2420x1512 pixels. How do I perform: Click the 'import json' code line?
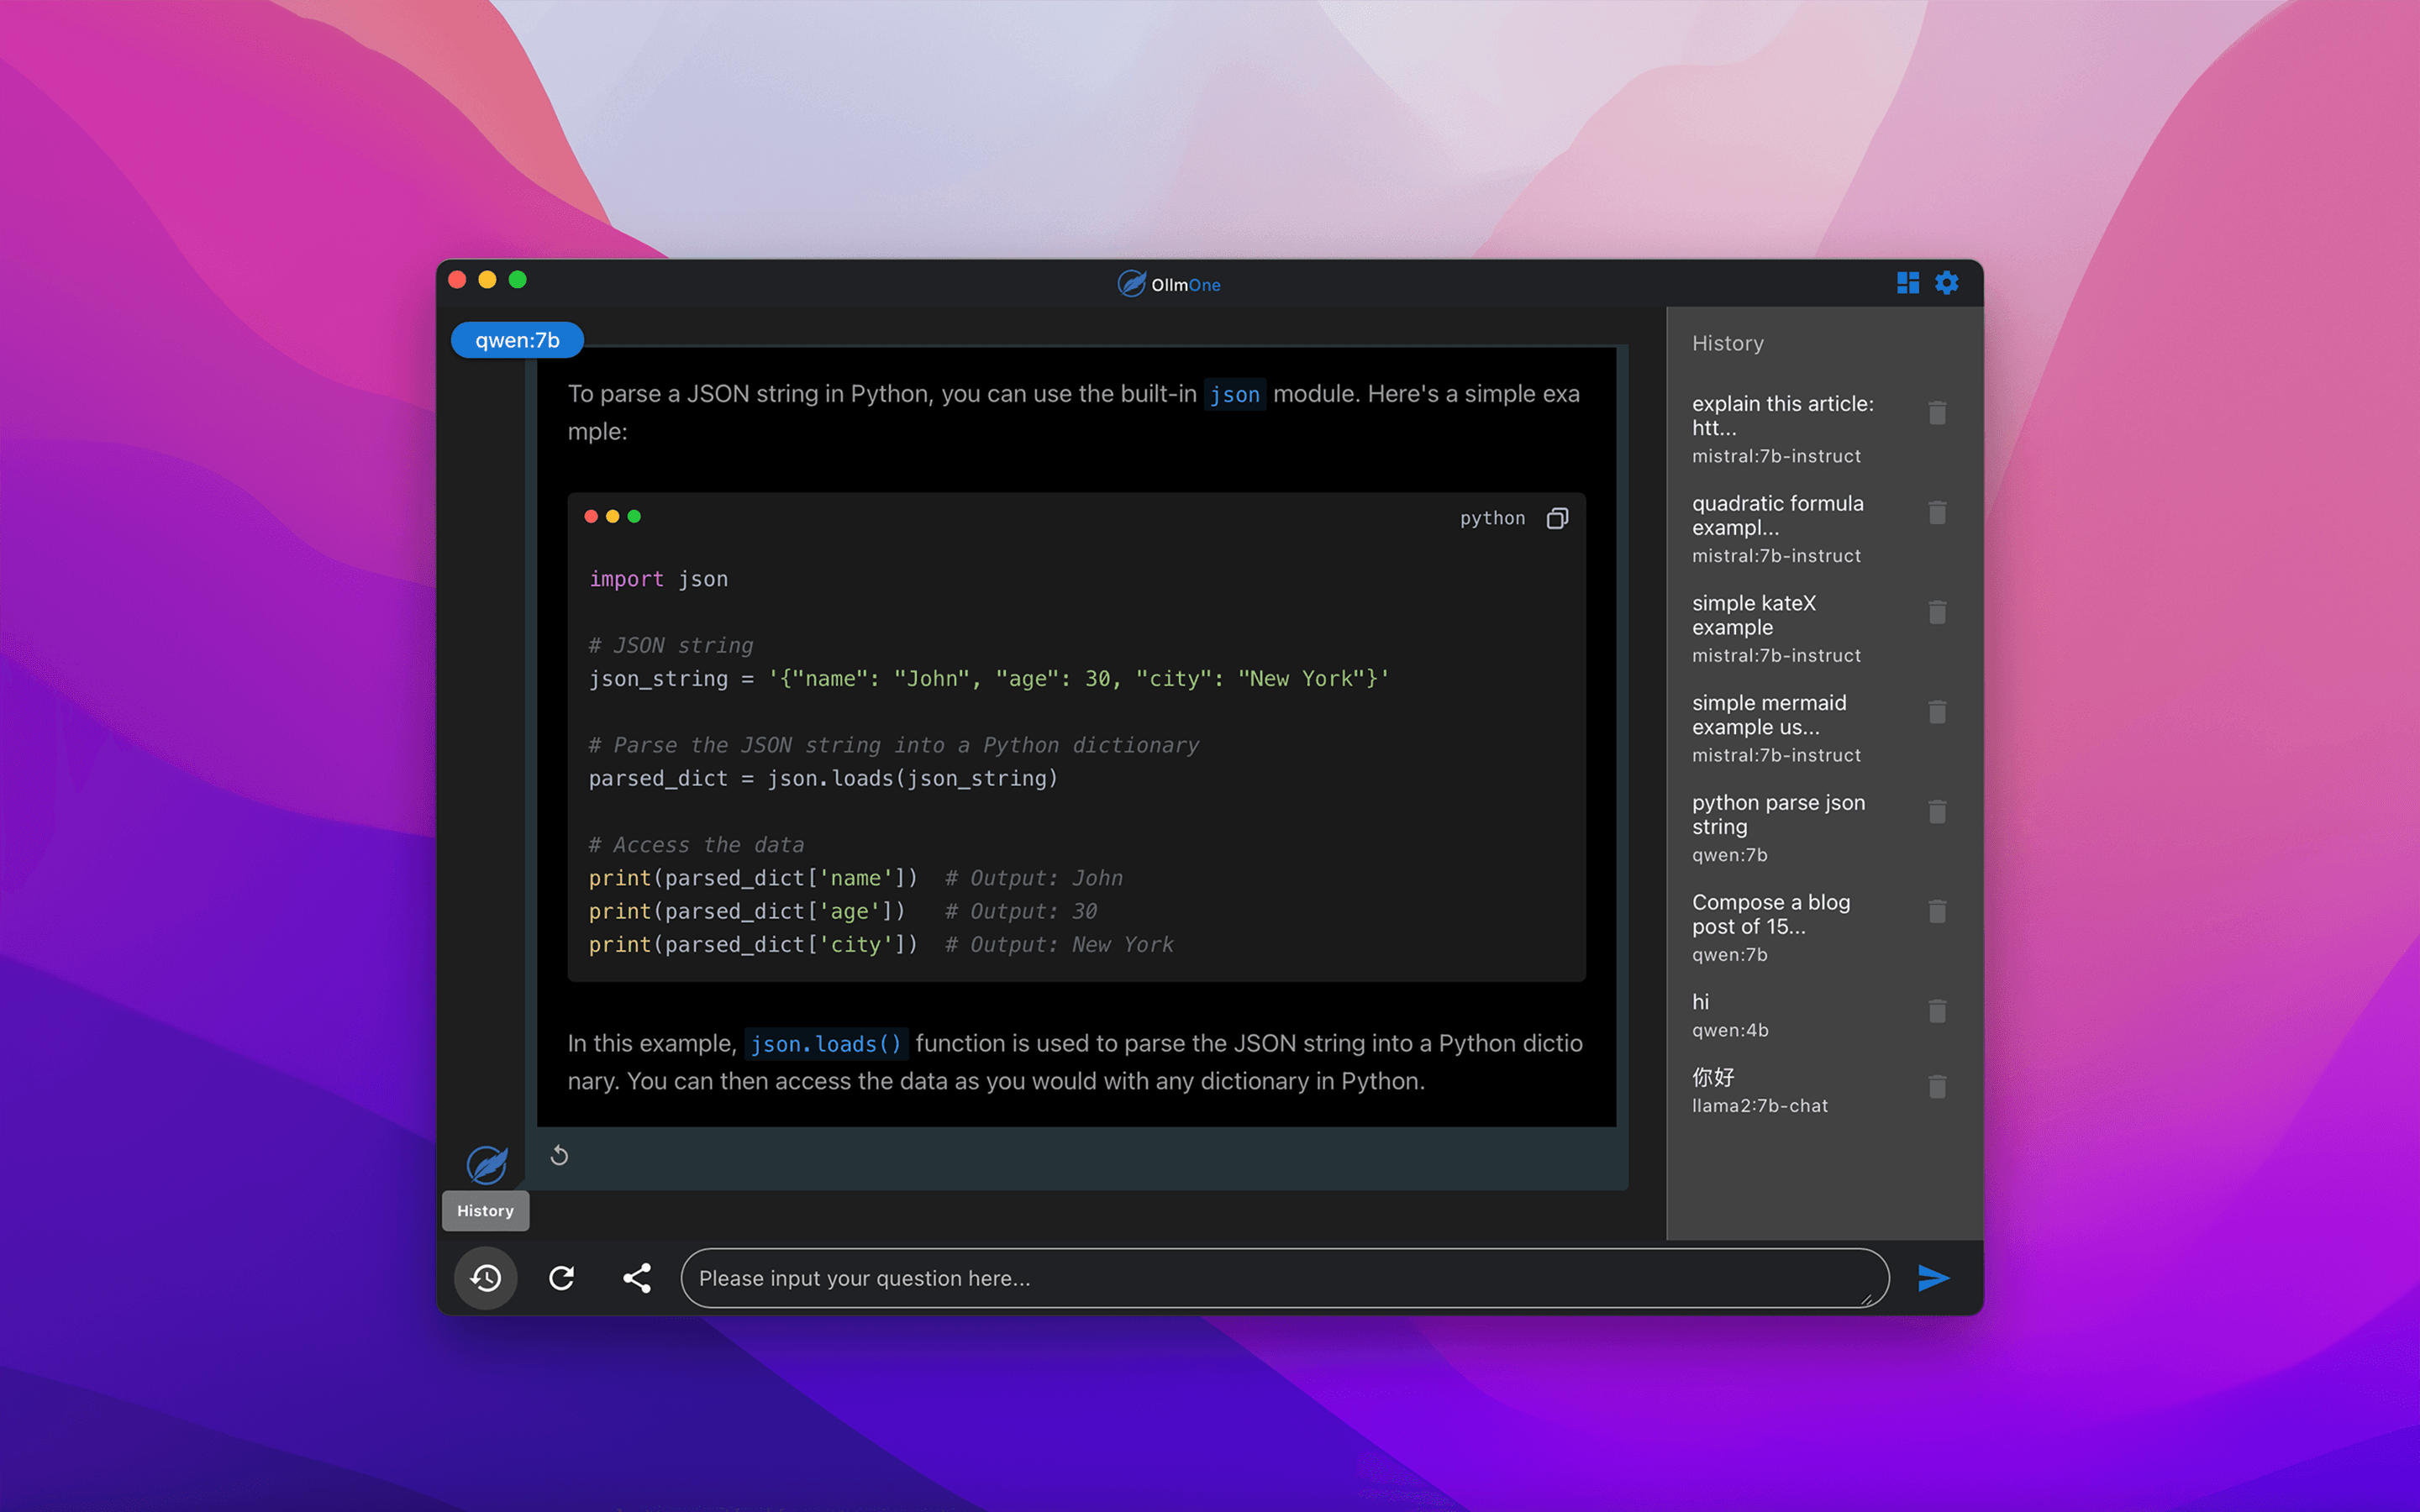pos(658,579)
